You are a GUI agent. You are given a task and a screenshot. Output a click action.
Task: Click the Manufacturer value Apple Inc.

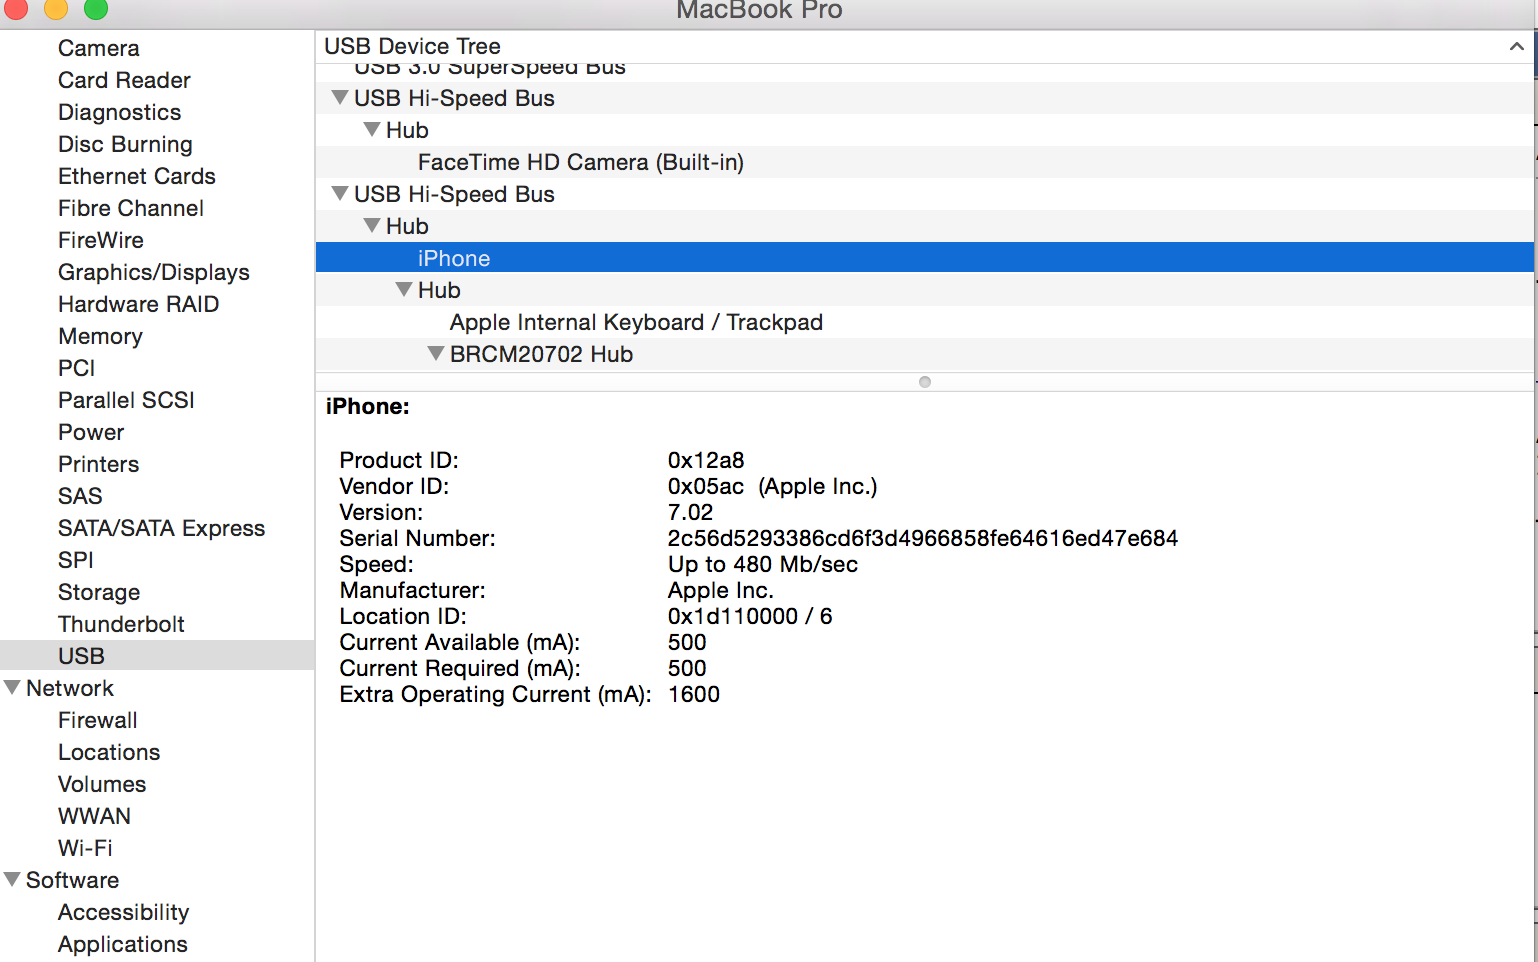pyautogui.click(x=721, y=590)
